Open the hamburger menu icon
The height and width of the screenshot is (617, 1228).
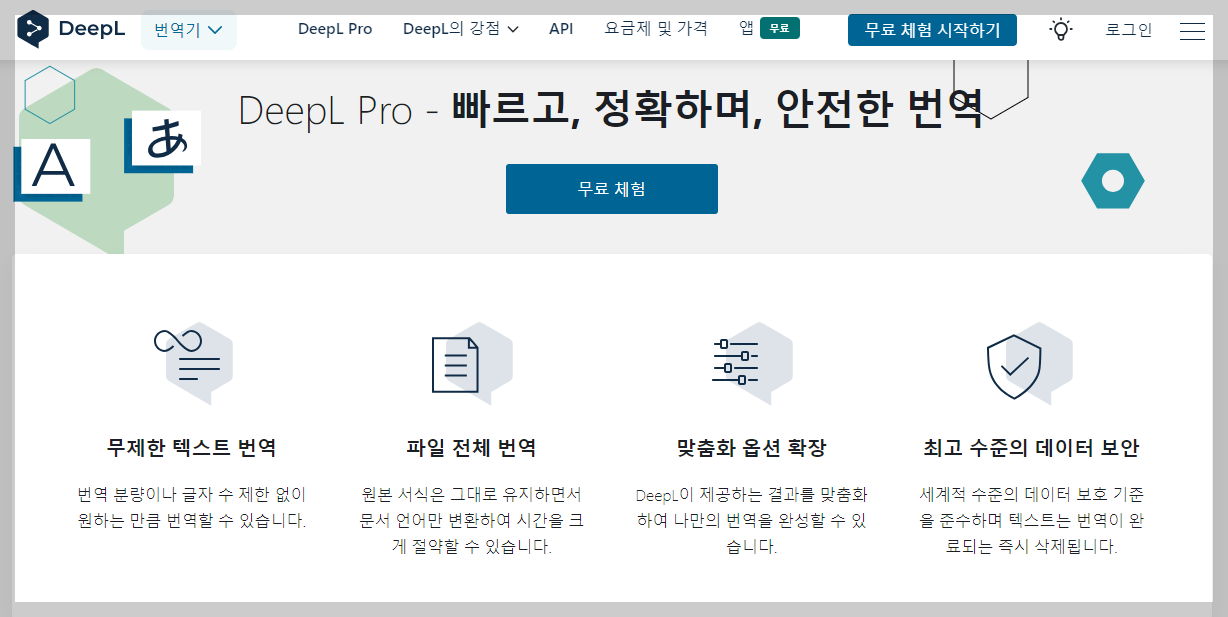pos(1192,30)
